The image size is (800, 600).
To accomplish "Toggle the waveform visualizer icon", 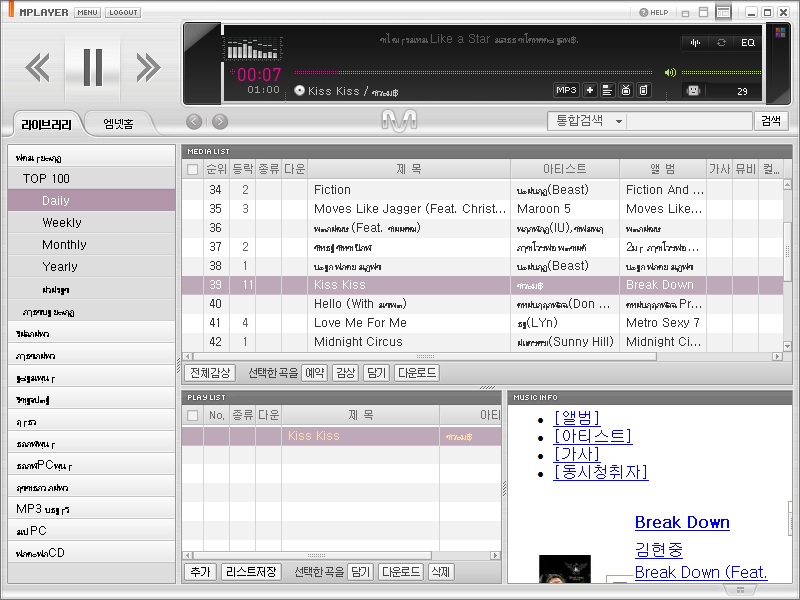I will 695,42.
